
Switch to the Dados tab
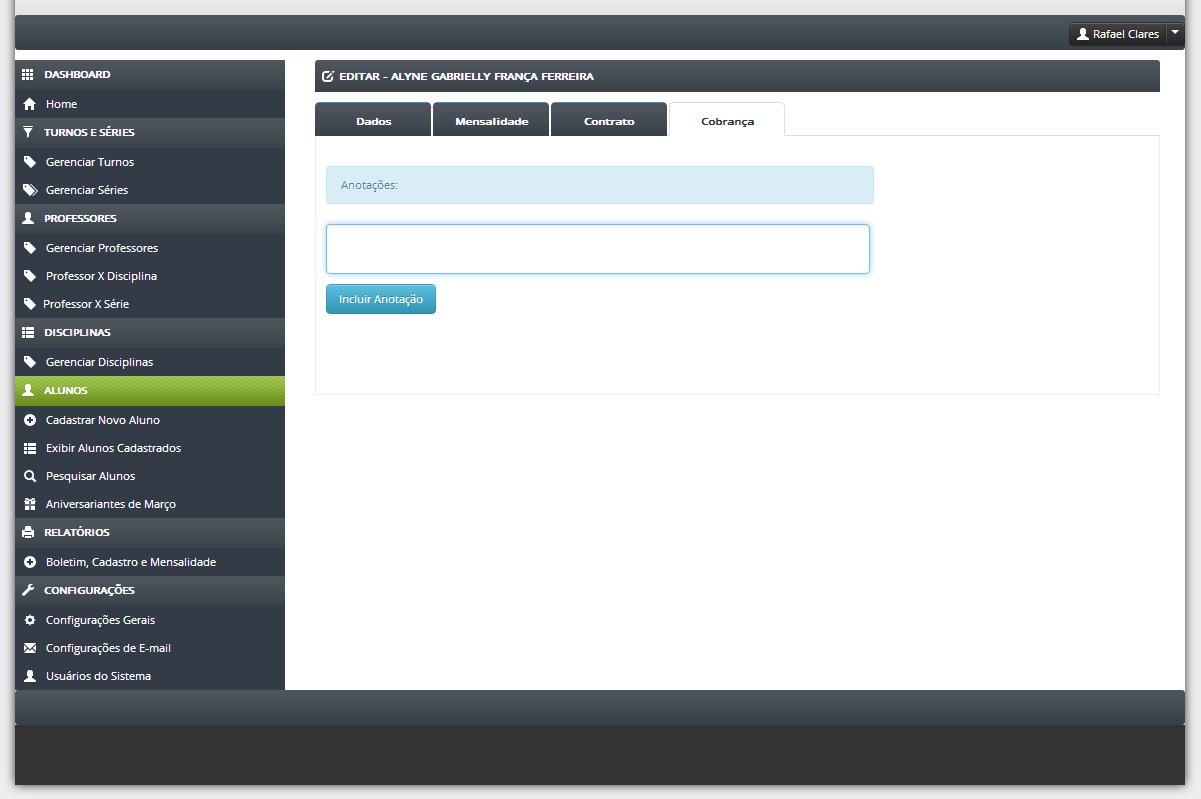(x=373, y=120)
